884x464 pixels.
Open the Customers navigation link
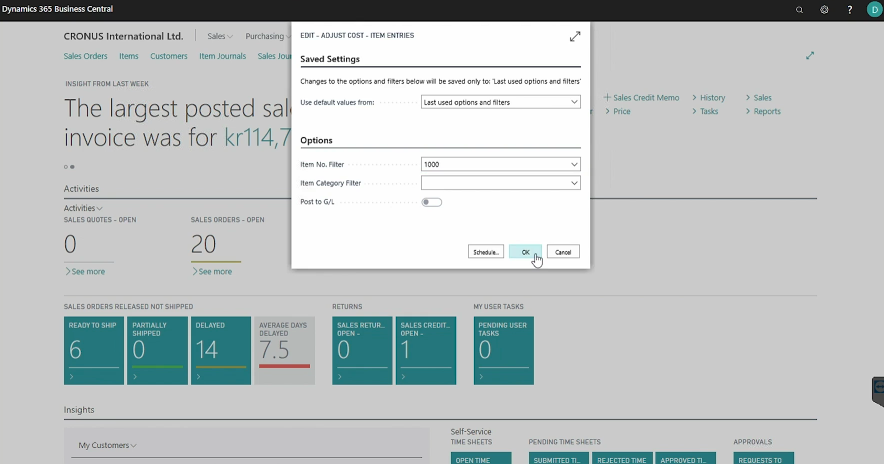coord(169,56)
